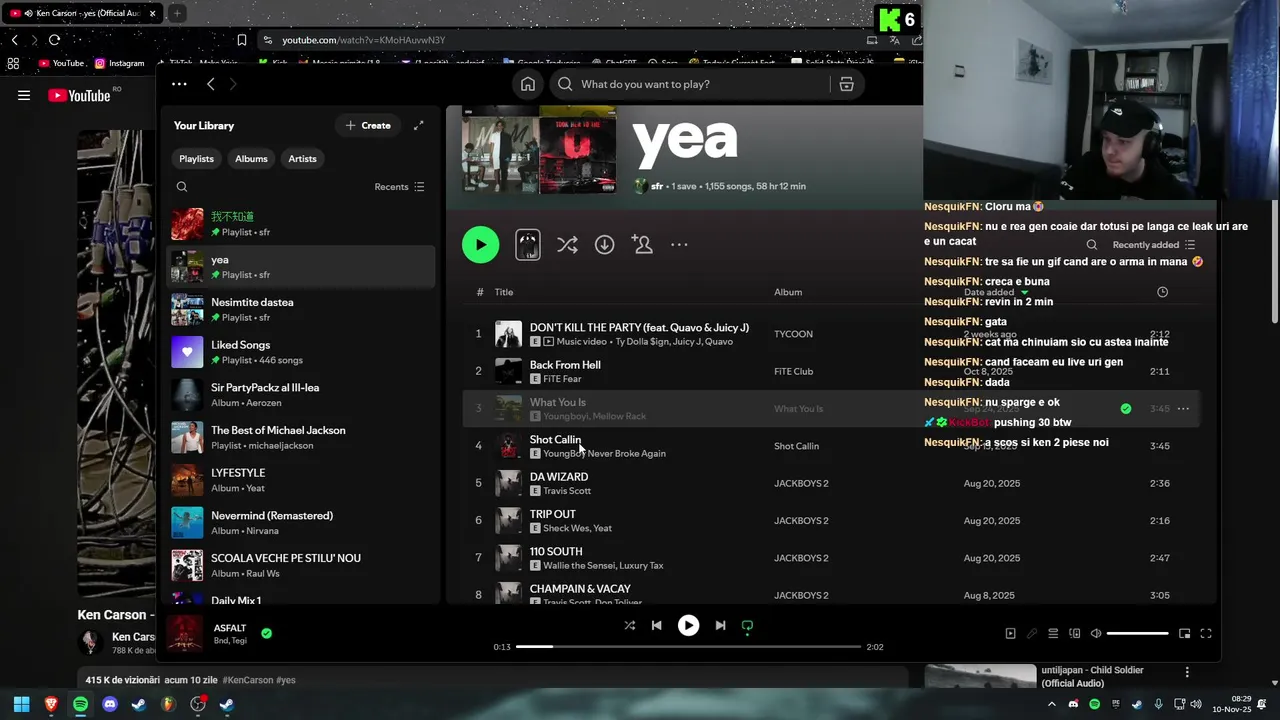Sort tracks by Duration clock column
The height and width of the screenshot is (720, 1280).
1162,292
